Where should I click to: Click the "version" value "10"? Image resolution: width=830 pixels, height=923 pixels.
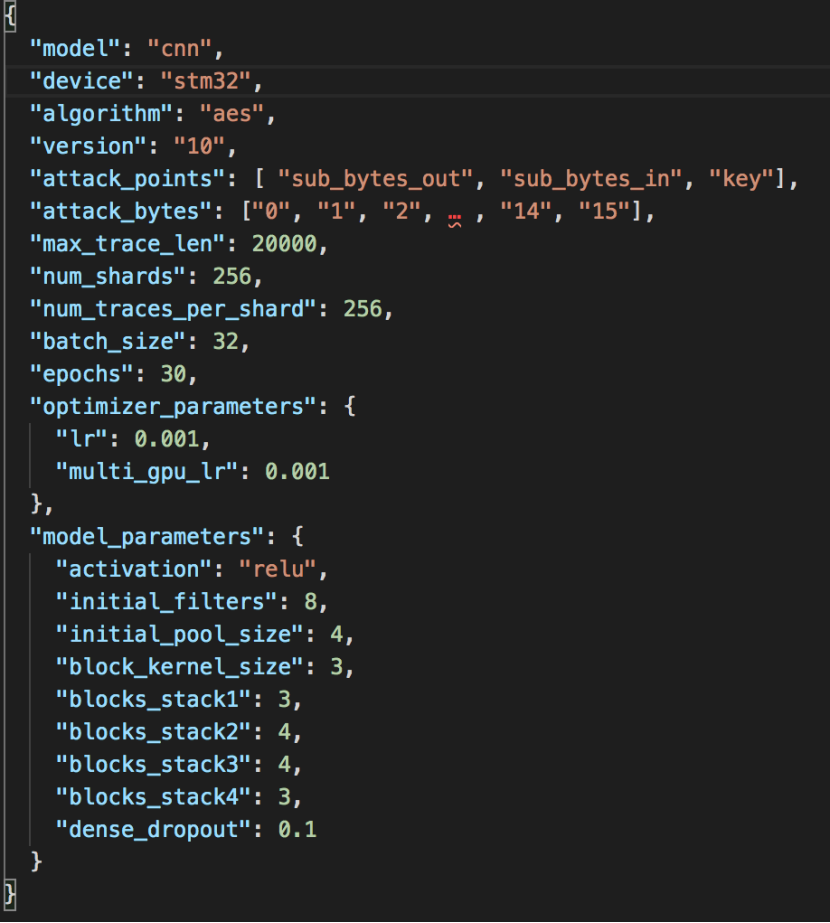tap(199, 147)
